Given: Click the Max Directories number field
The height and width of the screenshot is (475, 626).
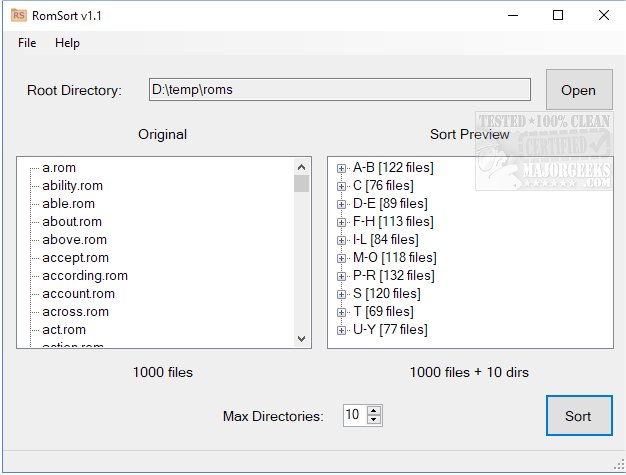Looking at the screenshot, I should coord(354,415).
